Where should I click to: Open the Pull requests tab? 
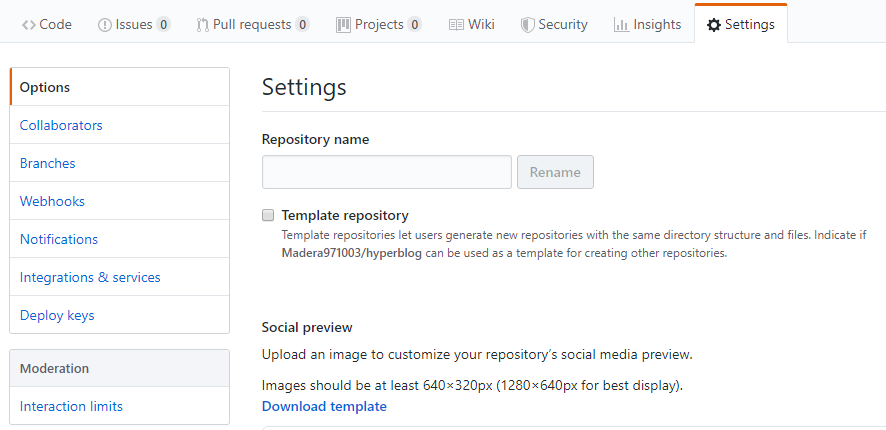(x=252, y=25)
